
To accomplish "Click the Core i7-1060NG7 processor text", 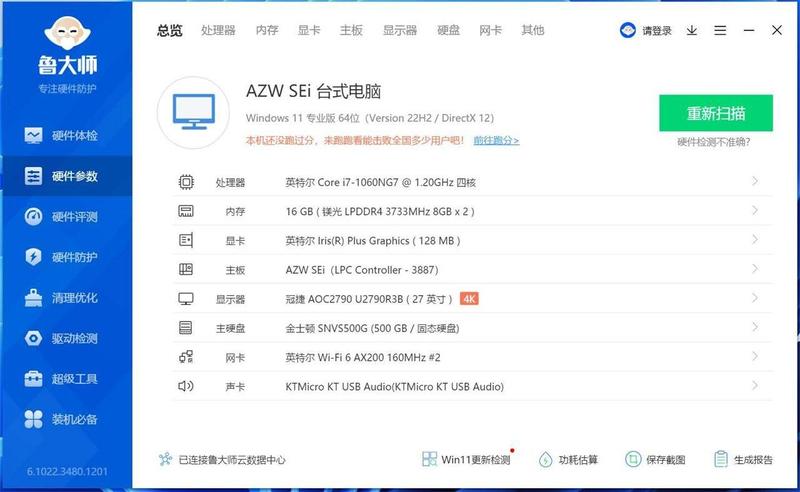I will click(x=380, y=183).
